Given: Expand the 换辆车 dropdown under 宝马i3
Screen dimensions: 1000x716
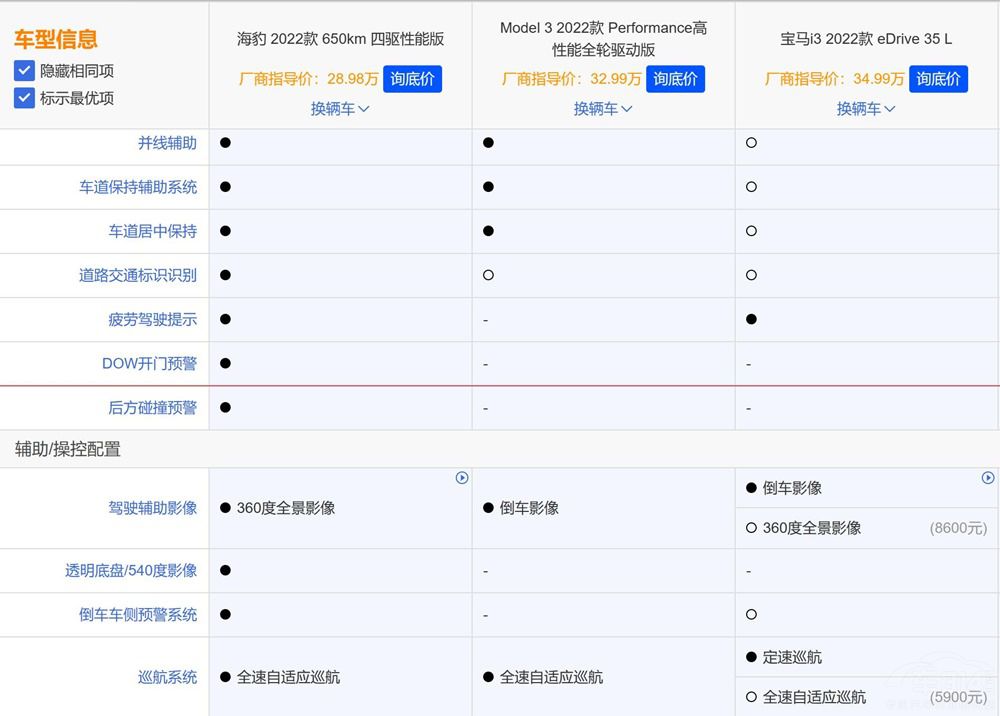Looking at the screenshot, I should point(866,110).
